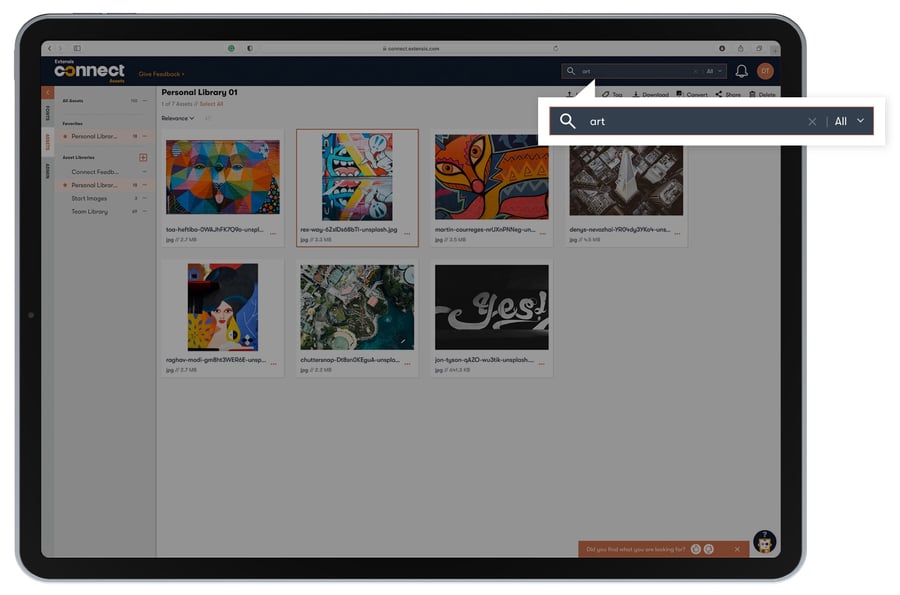This screenshot has width=900, height=595.
Task: Select the colorful geometric lion thumbnail
Action: 223,177
